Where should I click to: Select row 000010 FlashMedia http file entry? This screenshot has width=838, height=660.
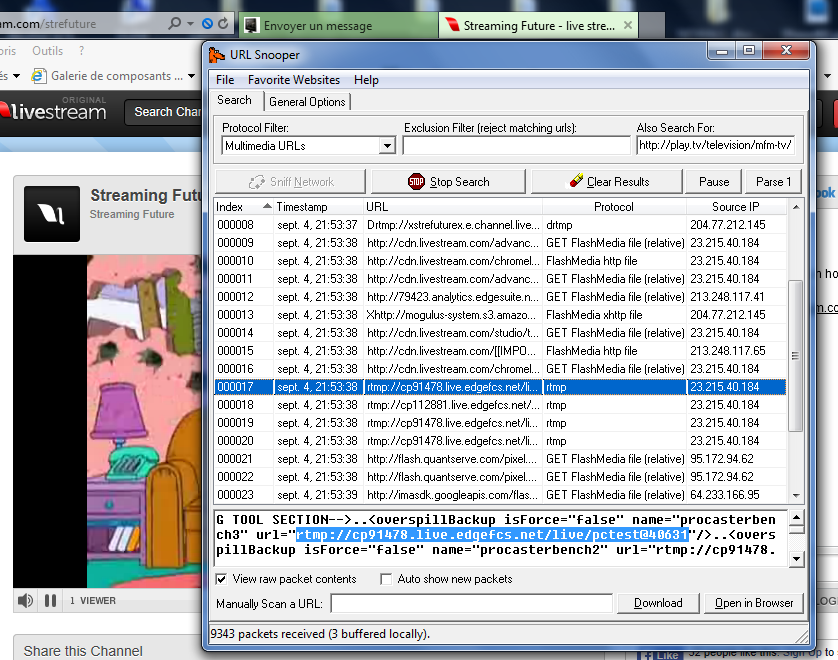500,261
